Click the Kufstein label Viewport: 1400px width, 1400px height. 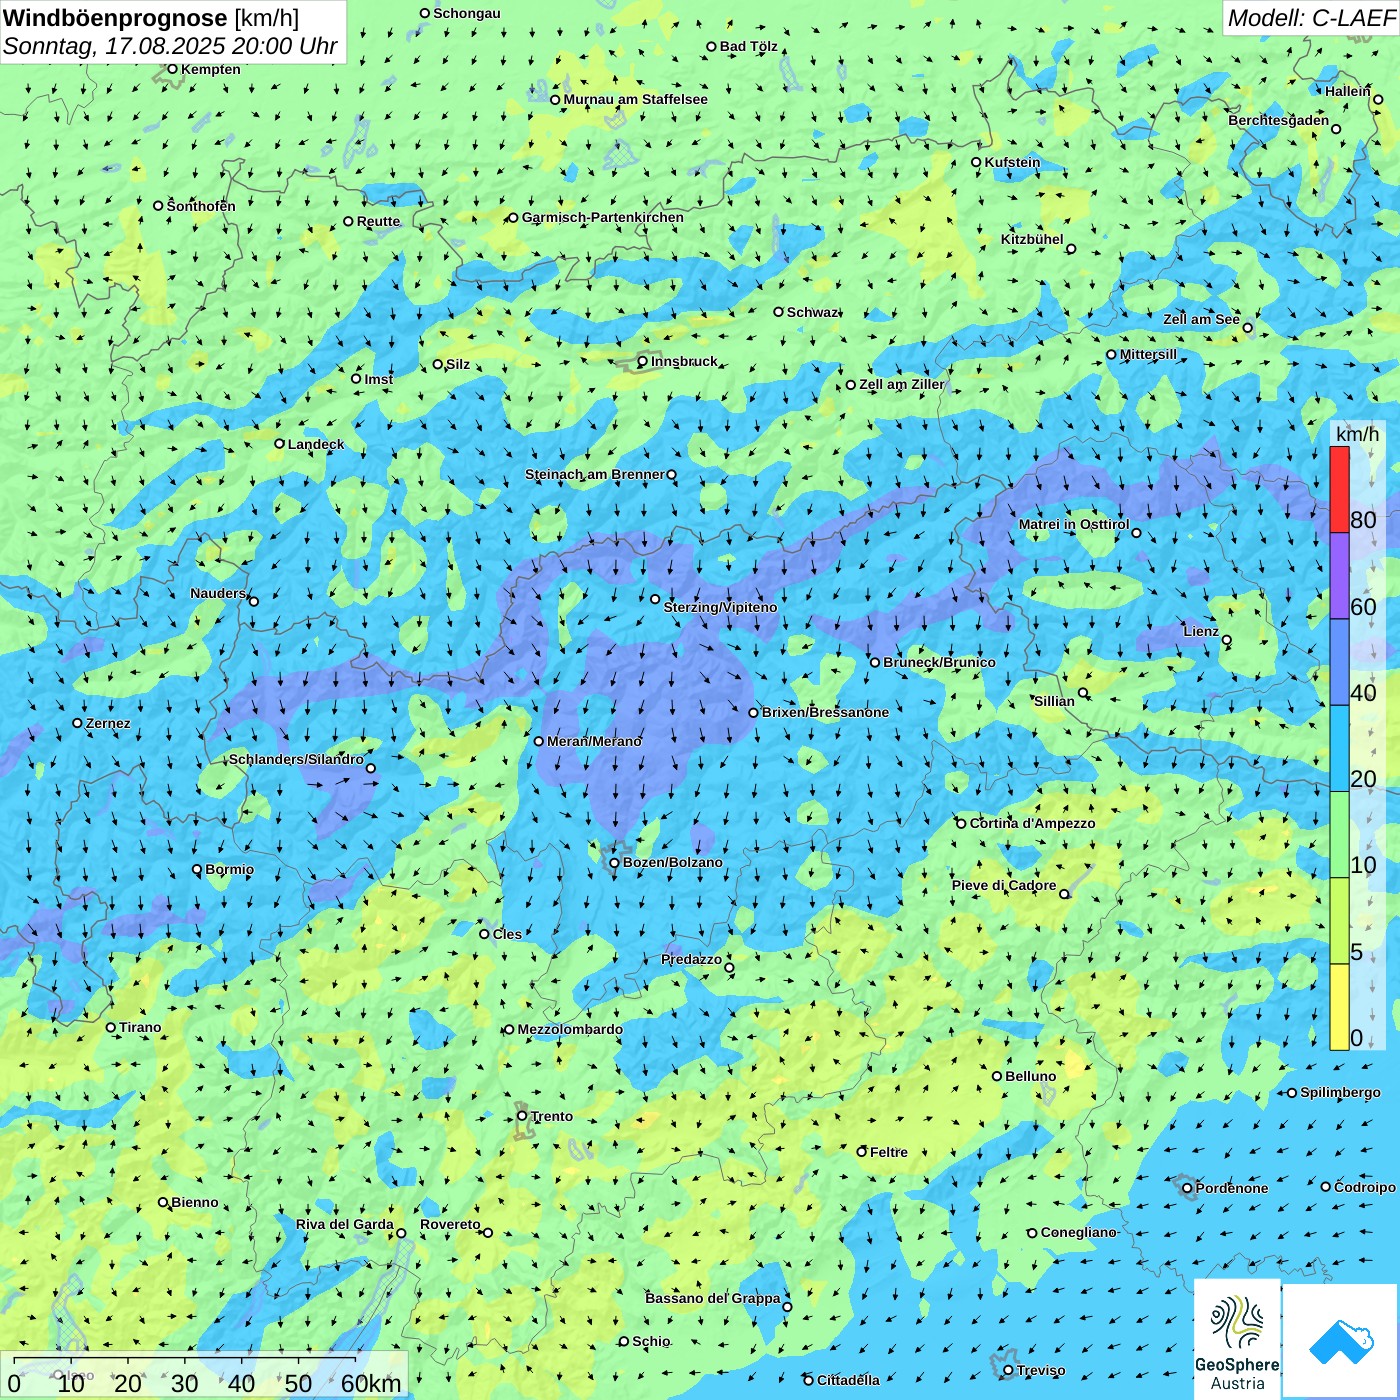[1012, 162]
